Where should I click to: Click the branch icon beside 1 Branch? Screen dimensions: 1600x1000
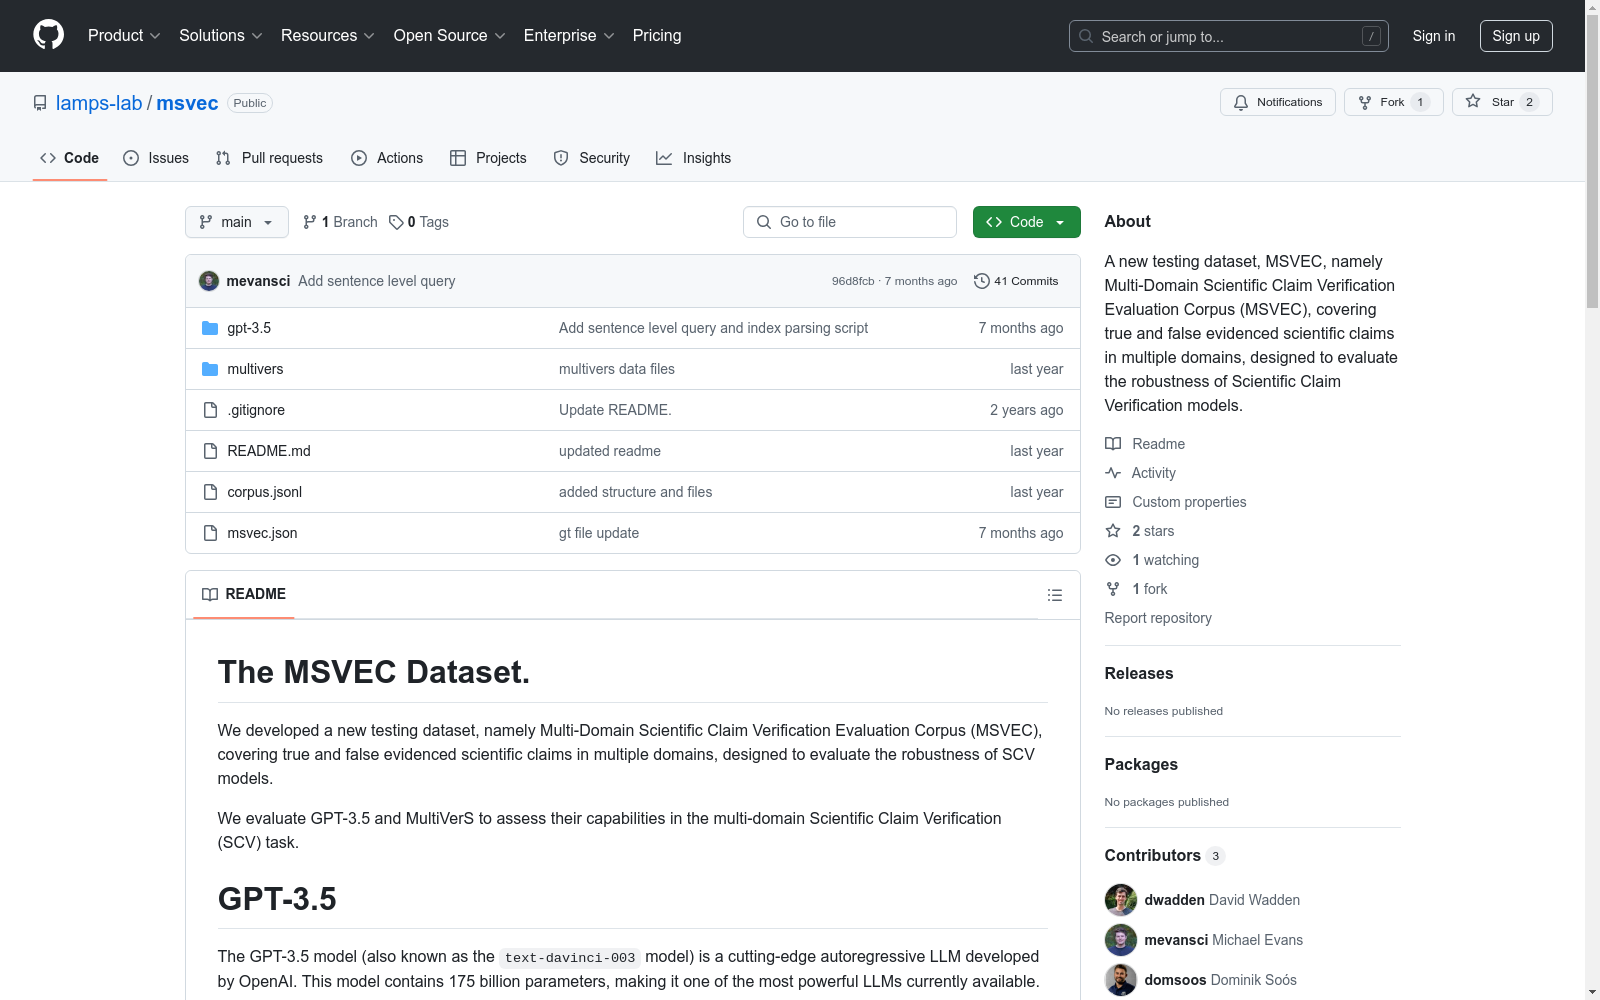(x=310, y=222)
